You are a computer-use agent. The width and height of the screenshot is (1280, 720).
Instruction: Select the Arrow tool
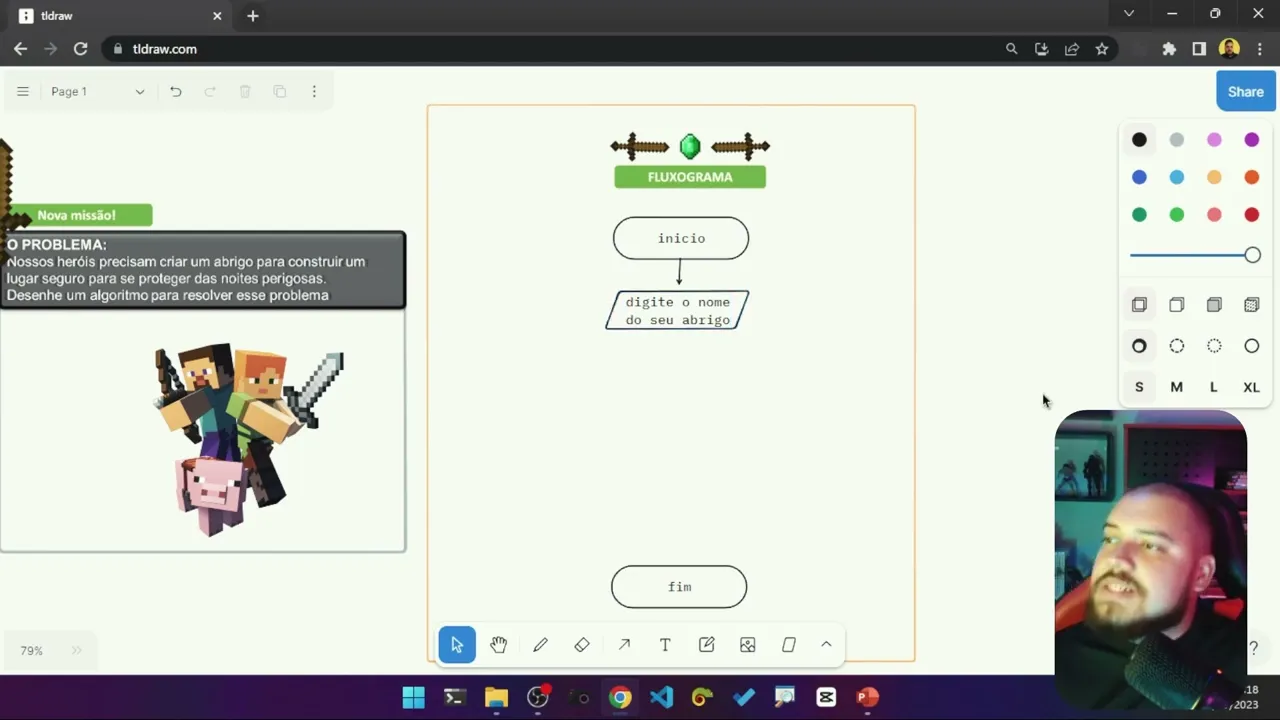click(624, 645)
